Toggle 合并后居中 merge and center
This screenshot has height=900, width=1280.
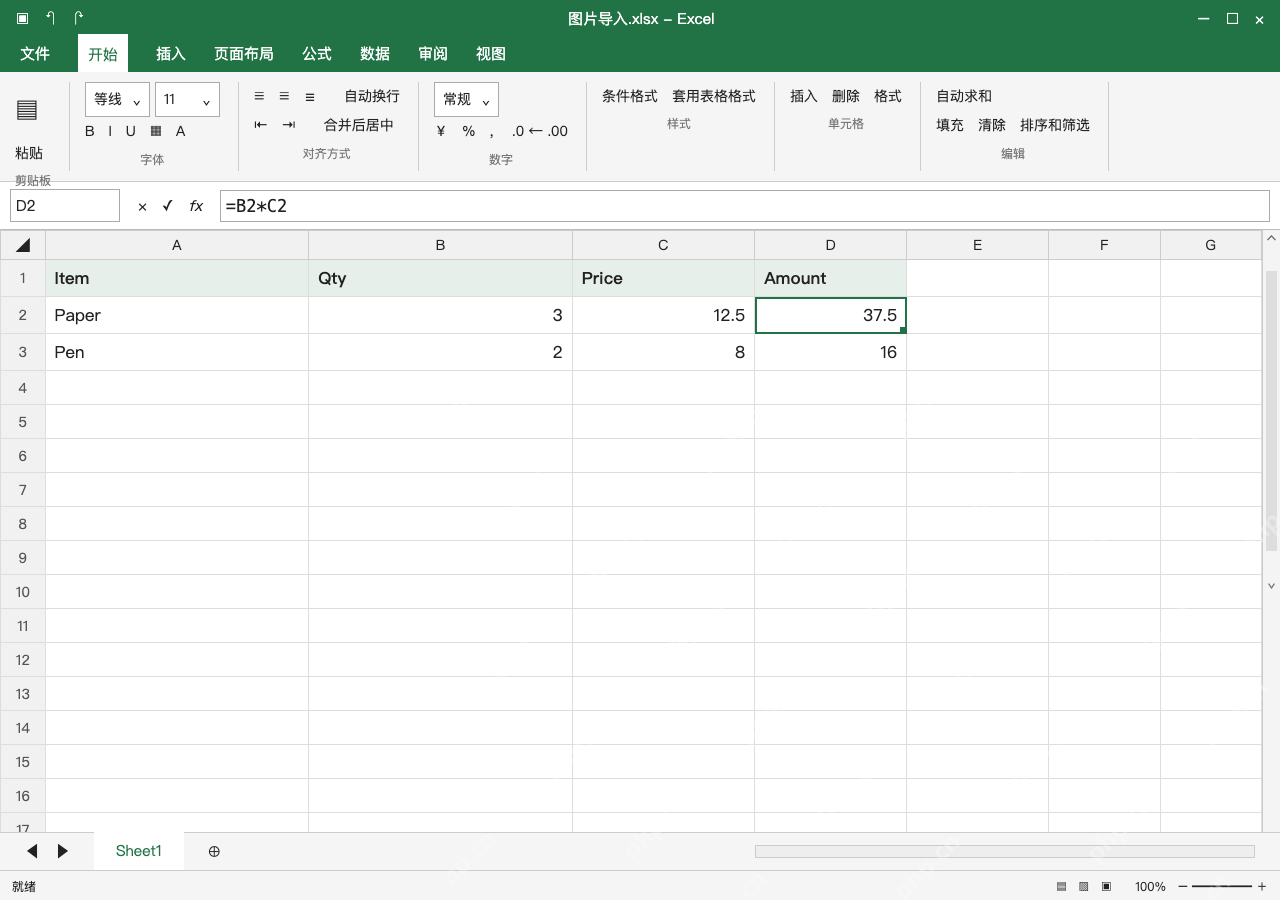click(359, 125)
